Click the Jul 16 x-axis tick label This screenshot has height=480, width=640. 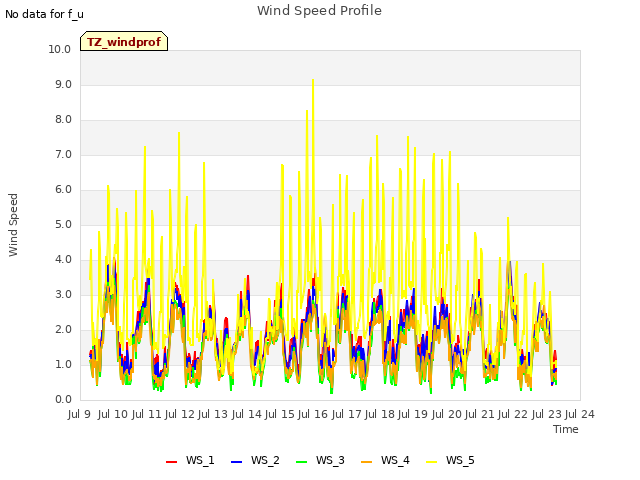click(x=313, y=414)
